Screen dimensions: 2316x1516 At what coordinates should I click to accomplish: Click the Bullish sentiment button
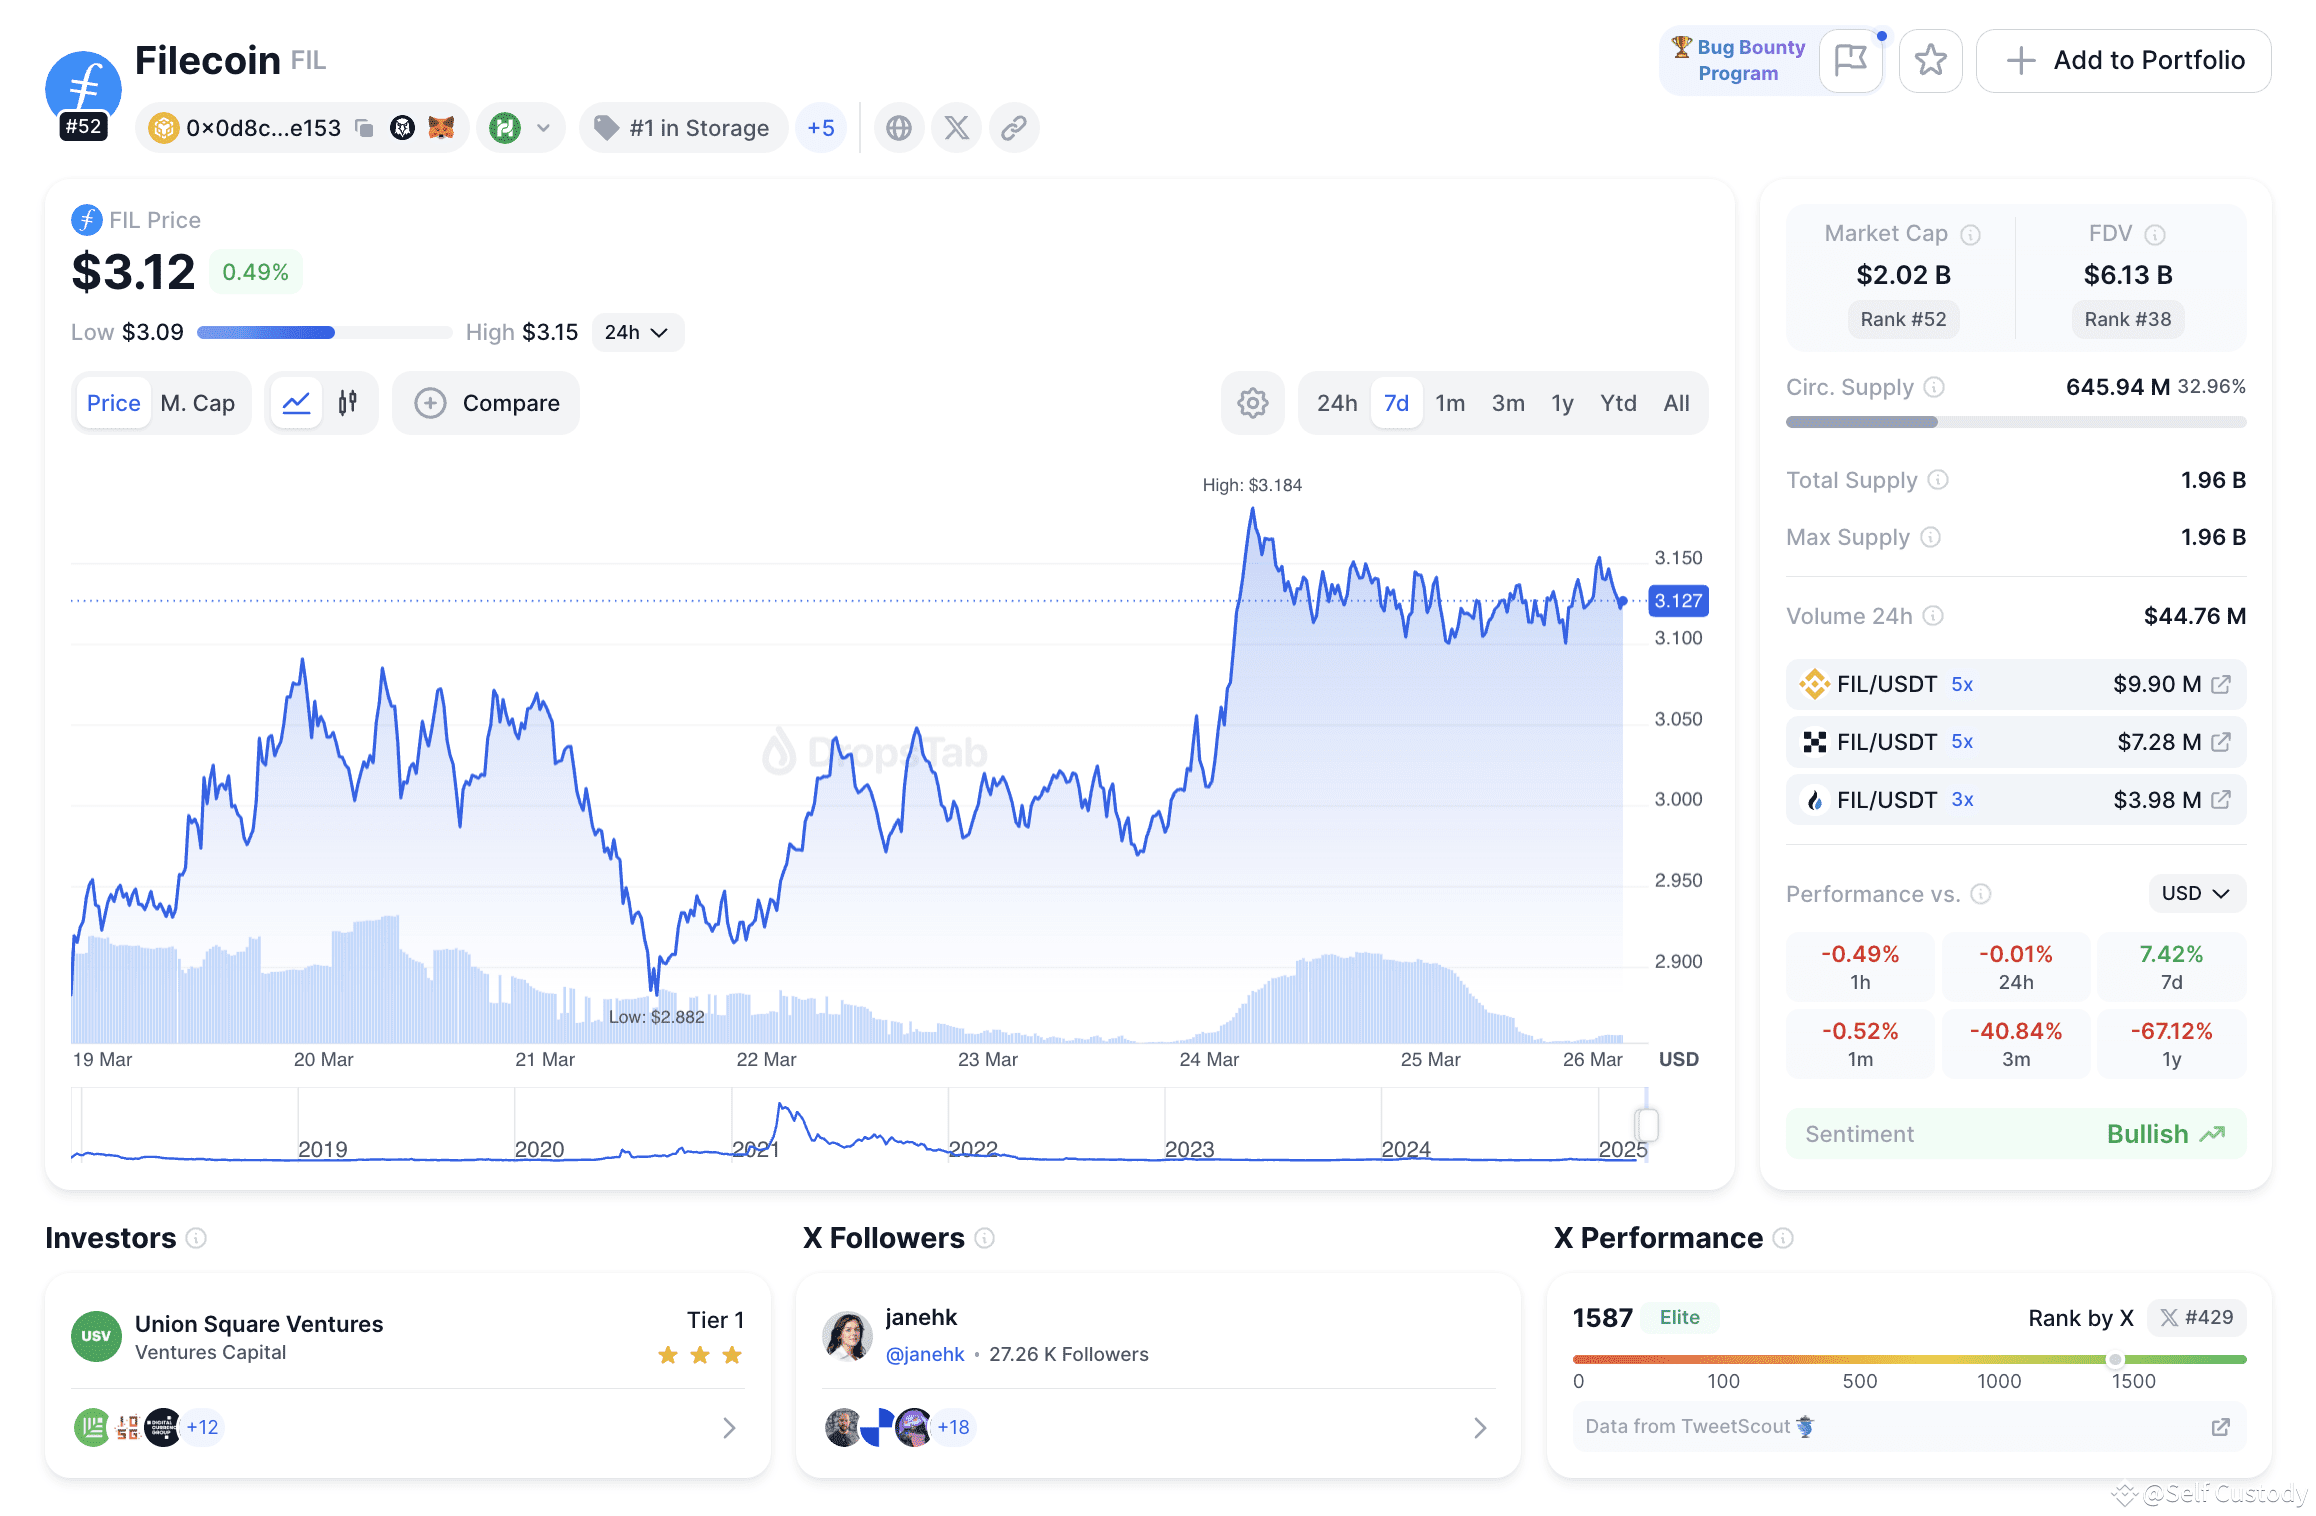[2016, 1134]
